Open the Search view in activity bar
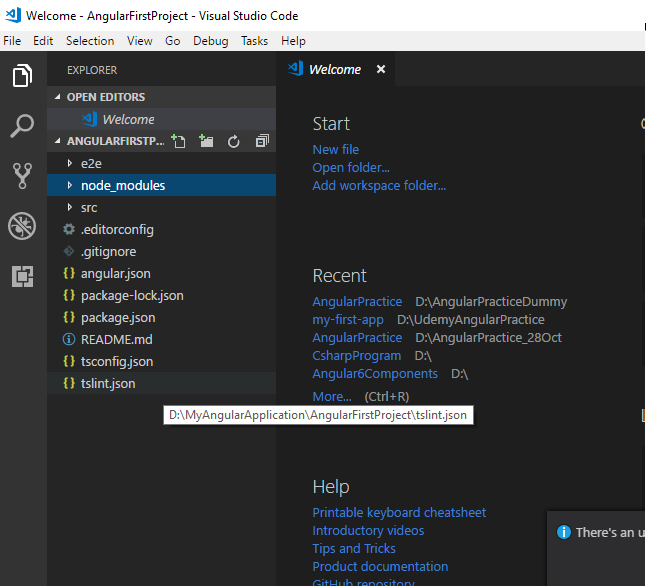Image resolution: width=646 pixels, height=586 pixels. [x=22, y=126]
